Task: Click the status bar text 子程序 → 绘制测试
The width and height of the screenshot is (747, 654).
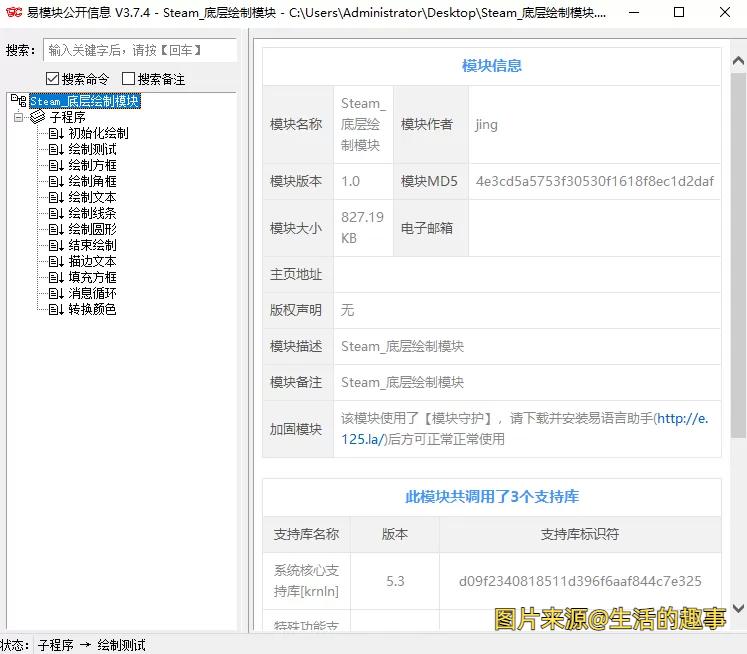Action: point(91,645)
